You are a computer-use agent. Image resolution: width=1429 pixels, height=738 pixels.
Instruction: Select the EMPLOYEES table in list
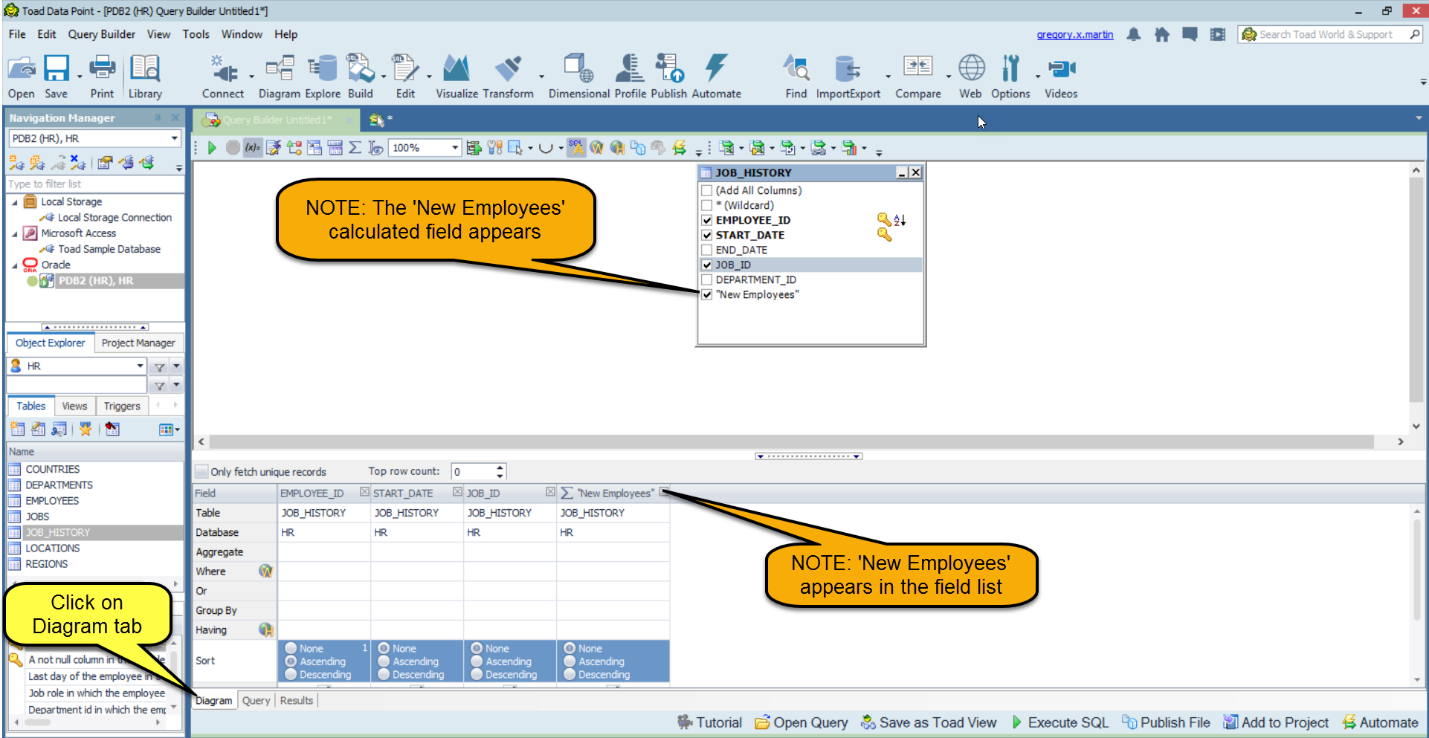pyautogui.click(x=52, y=501)
